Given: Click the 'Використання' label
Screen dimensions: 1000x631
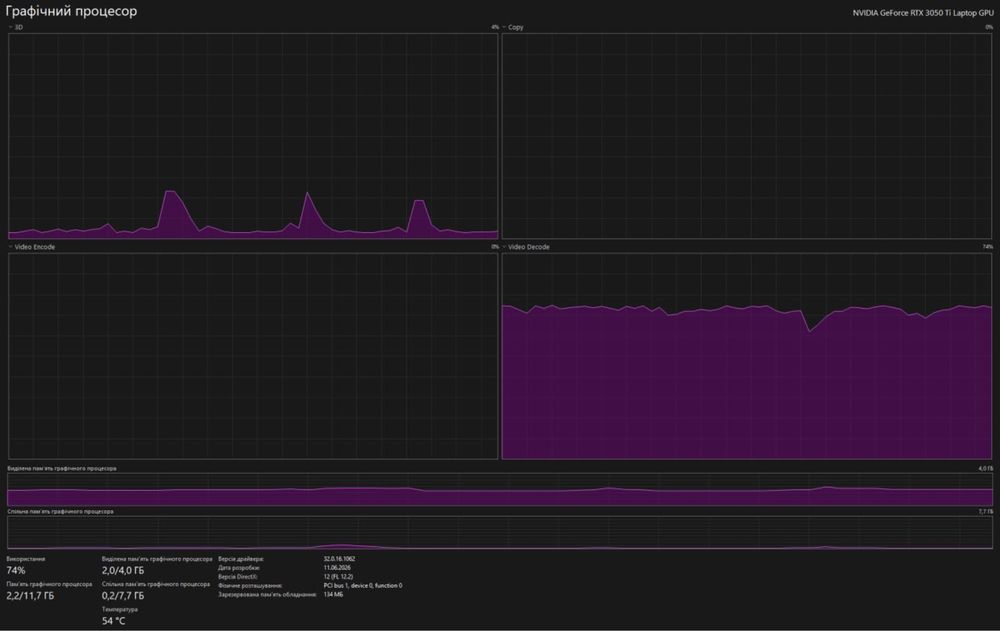Looking at the screenshot, I should pyautogui.click(x=26, y=559).
